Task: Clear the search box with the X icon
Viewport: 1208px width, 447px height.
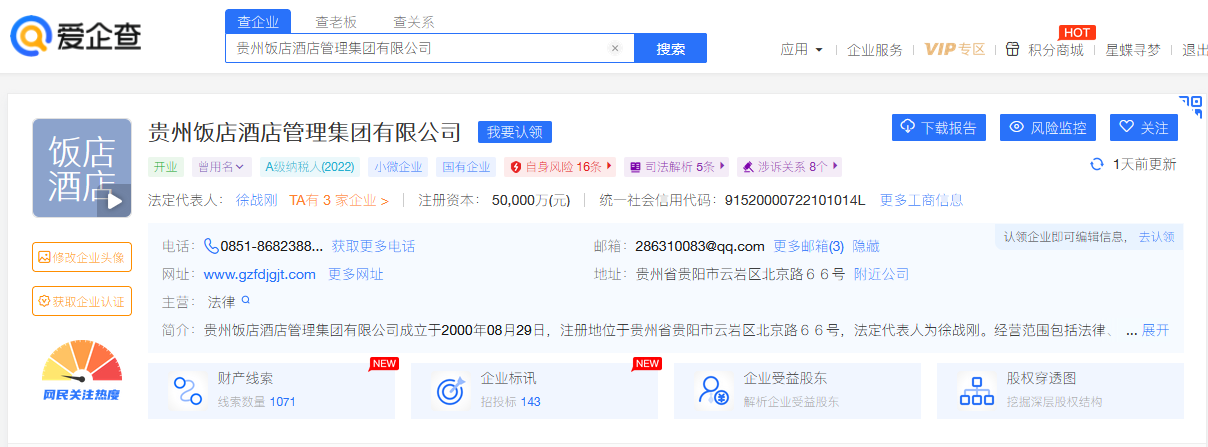Action: point(615,48)
